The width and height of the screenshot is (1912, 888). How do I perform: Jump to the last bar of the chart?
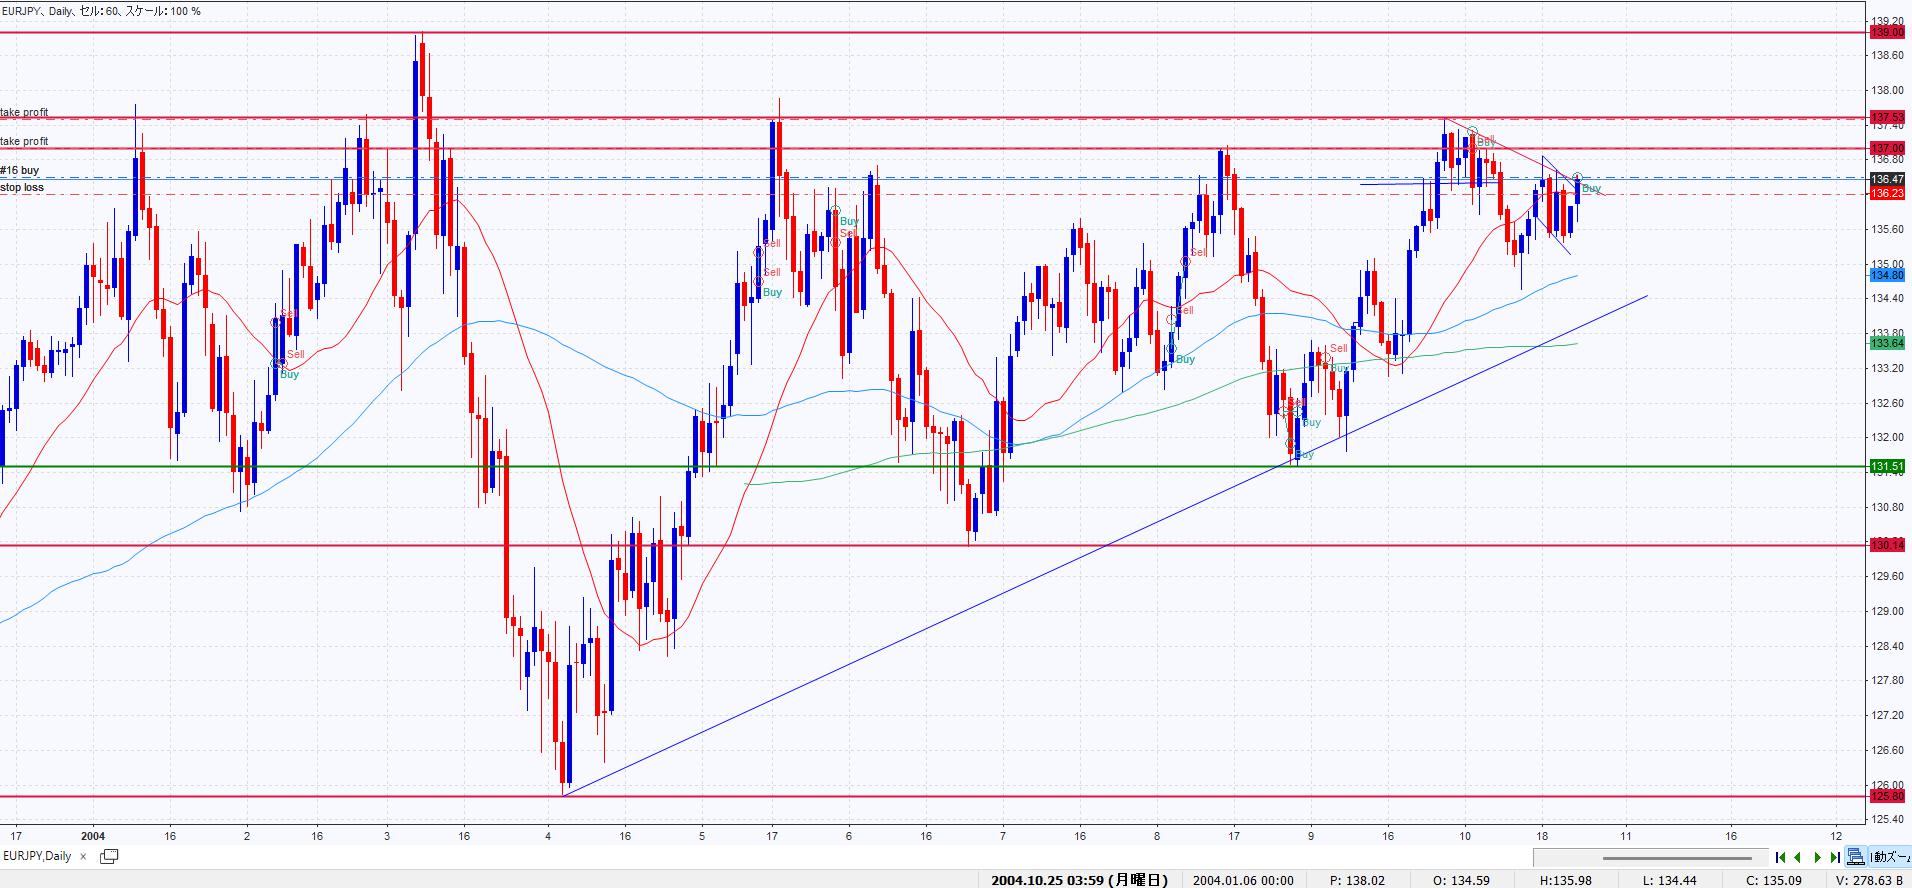(1835, 857)
